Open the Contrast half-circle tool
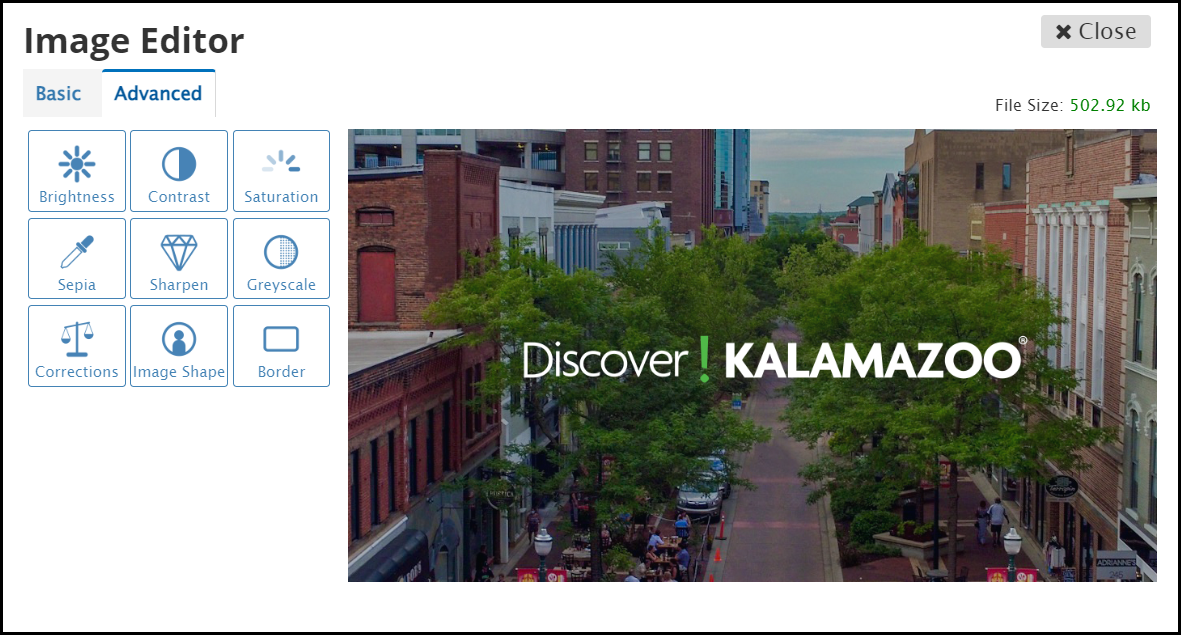The width and height of the screenshot is (1181, 635). 179,164
